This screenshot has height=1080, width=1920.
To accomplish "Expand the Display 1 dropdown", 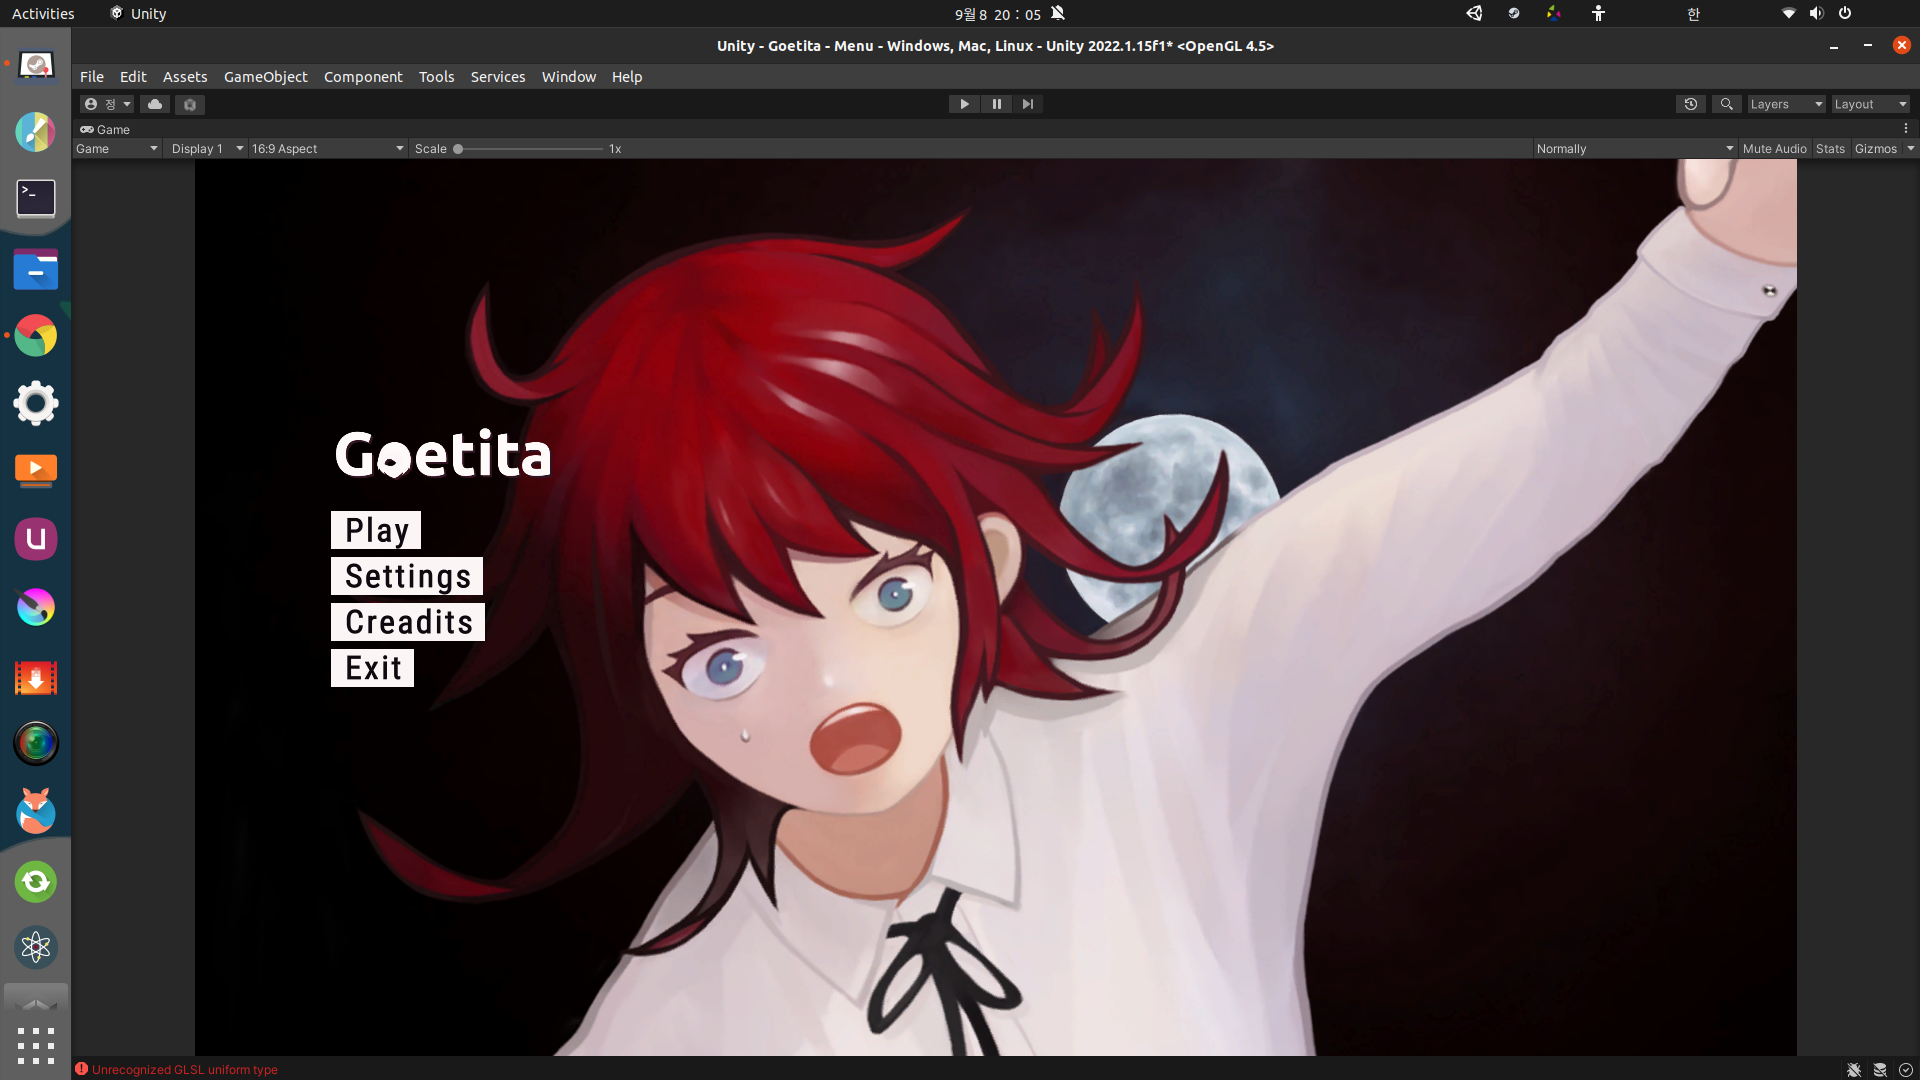I will [x=206, y=149].
